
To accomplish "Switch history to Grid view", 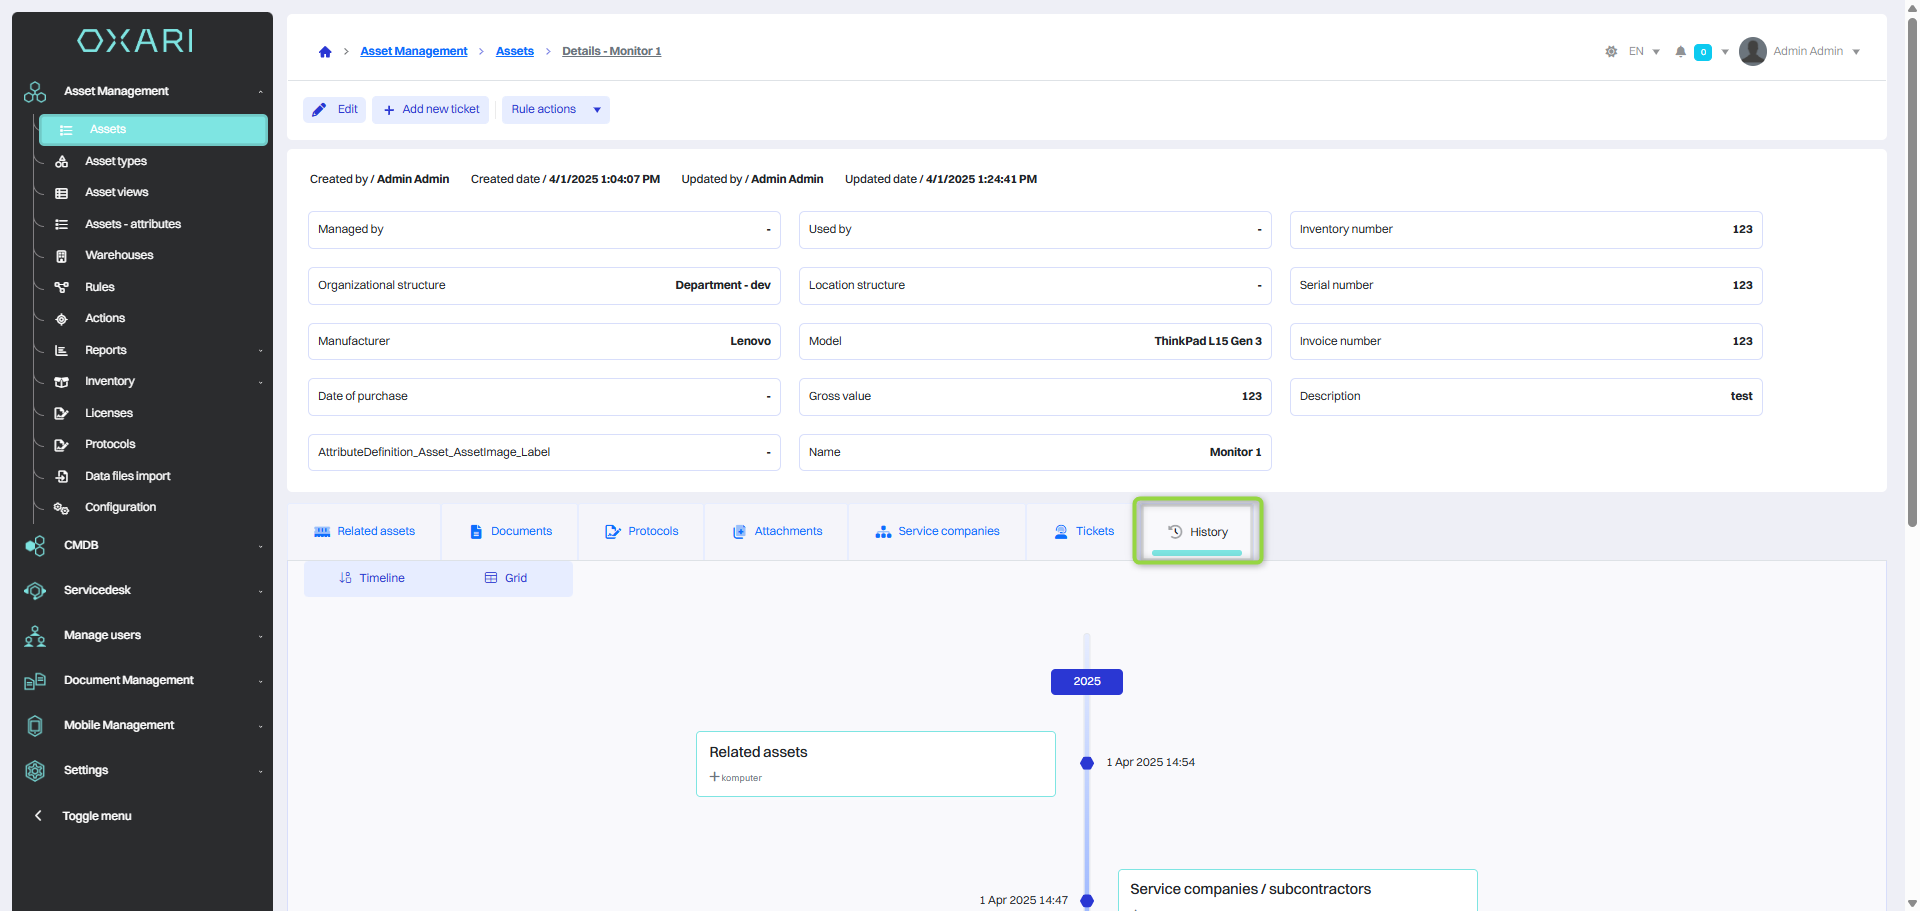I will point(506,578).
